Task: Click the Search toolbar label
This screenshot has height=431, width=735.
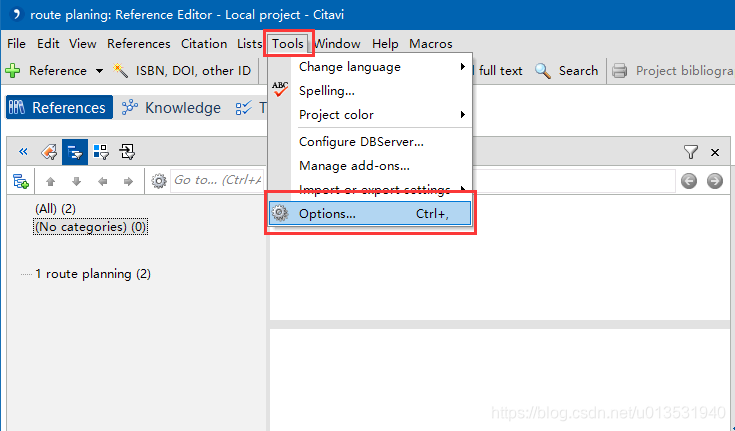Action: point(578,71)
